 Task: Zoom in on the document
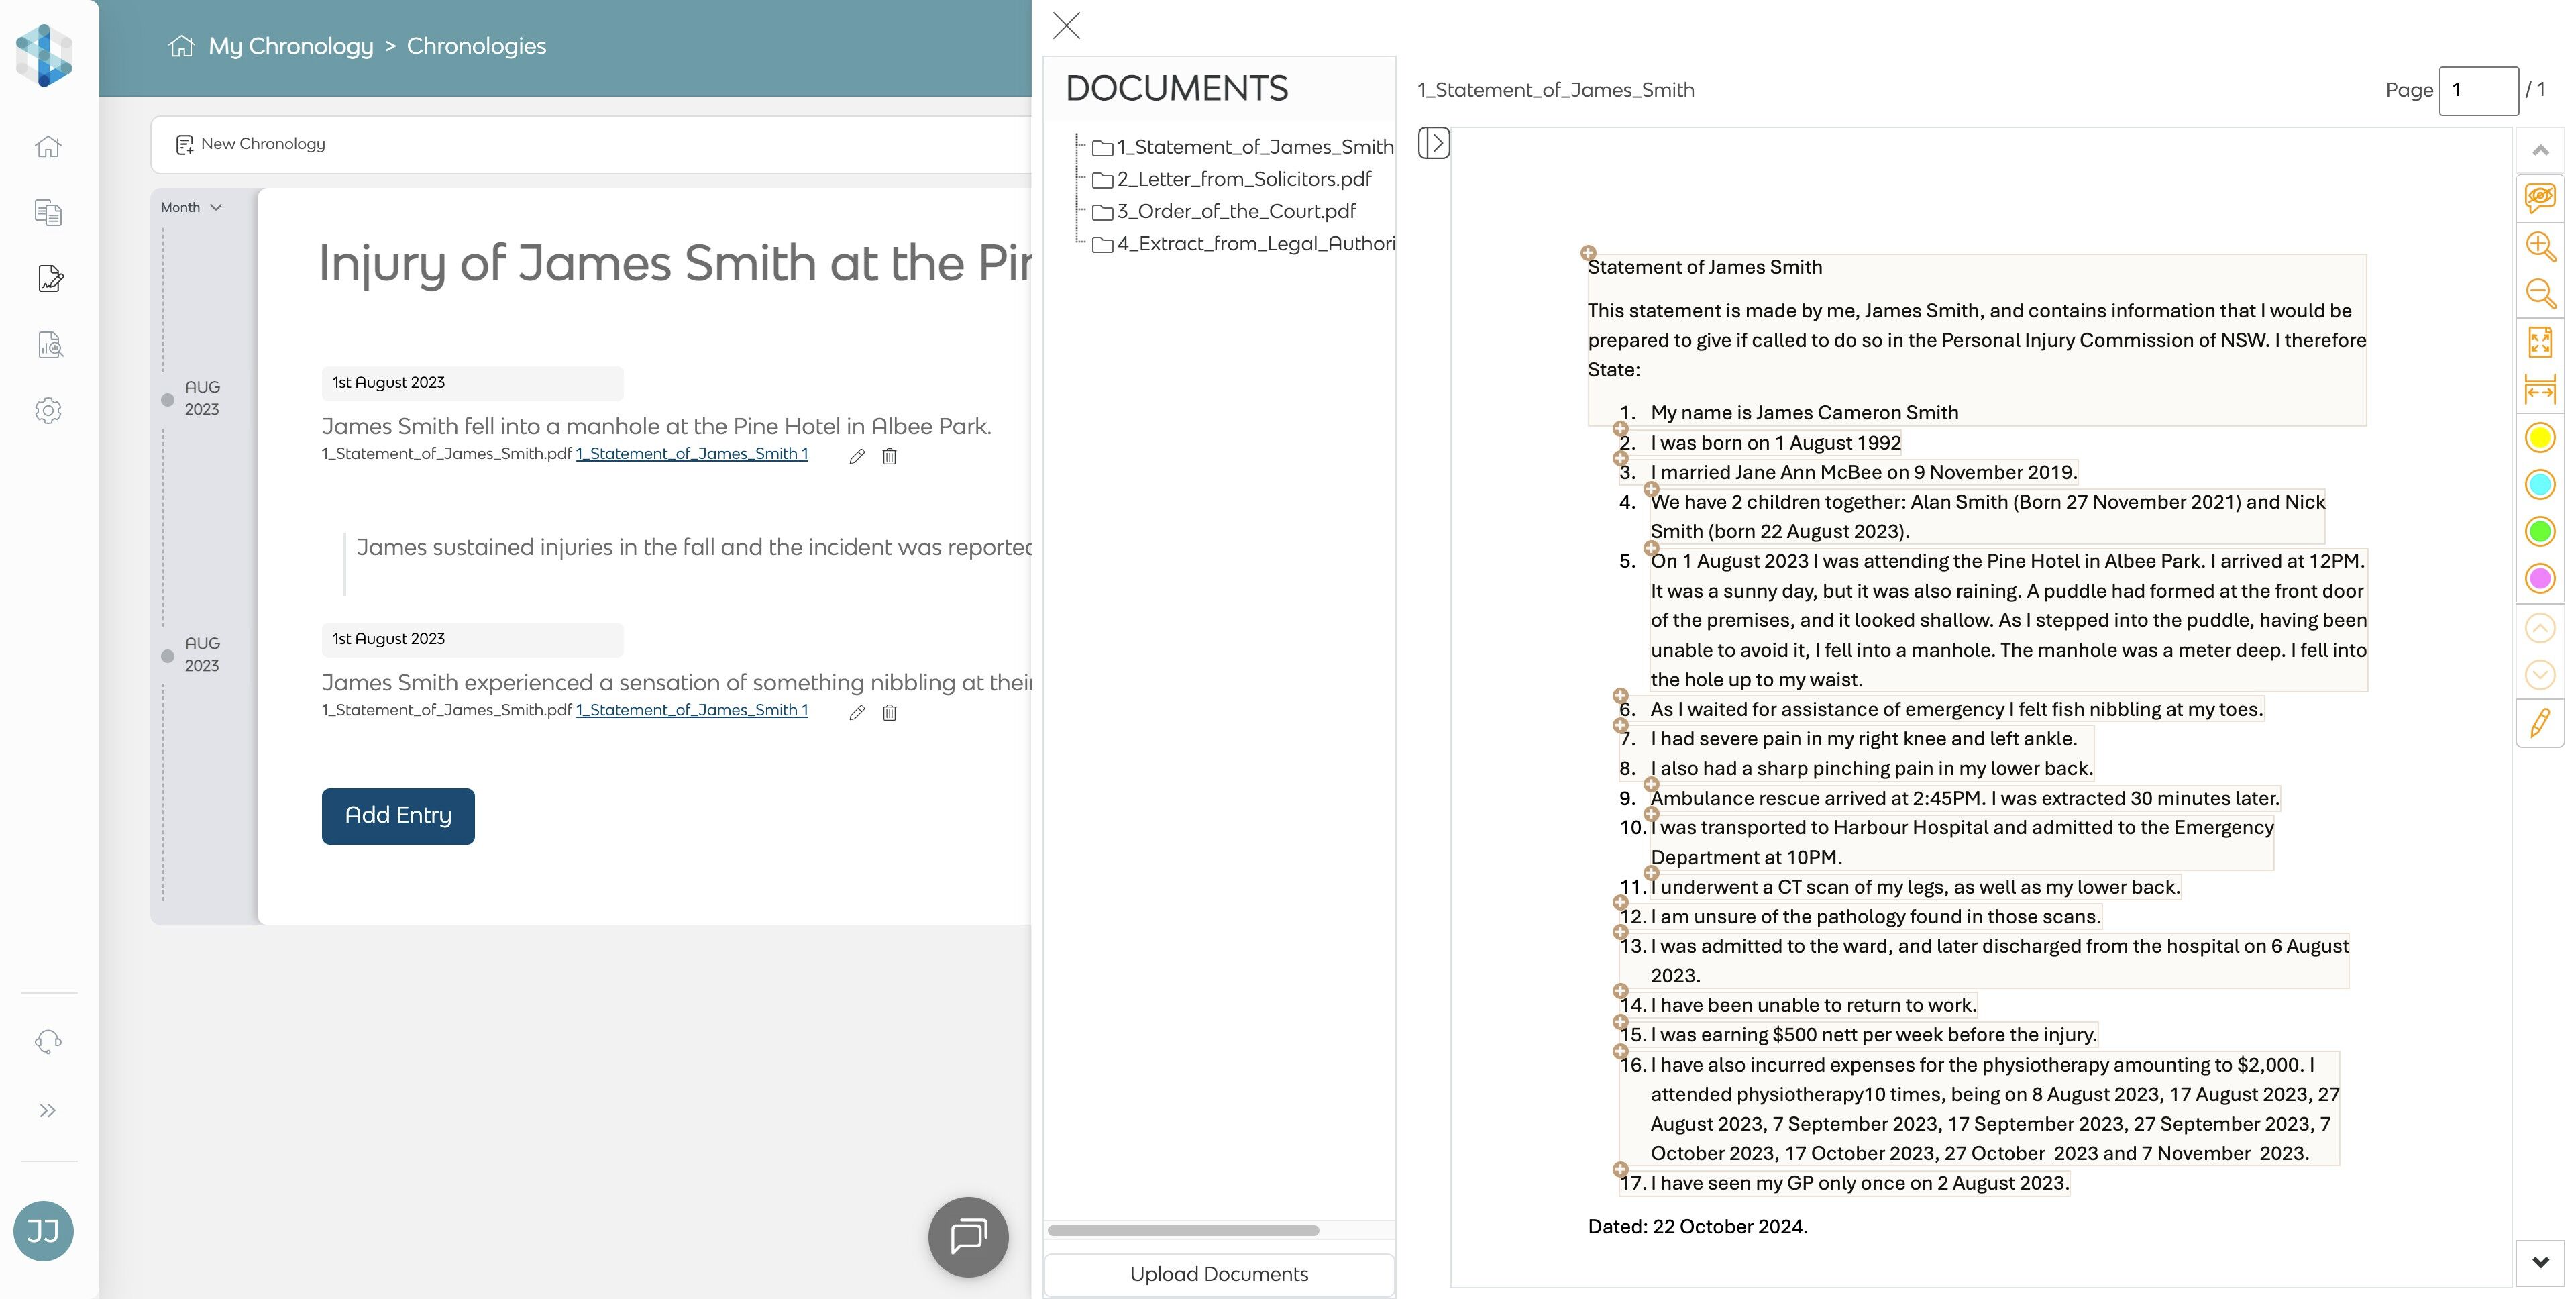2539,246
